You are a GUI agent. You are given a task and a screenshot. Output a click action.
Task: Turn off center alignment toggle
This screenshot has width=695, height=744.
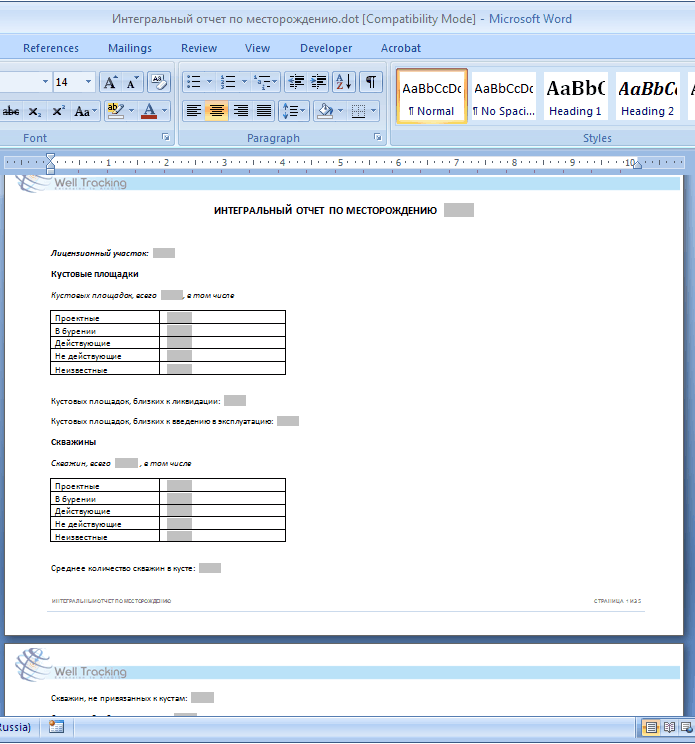[217, 111]
